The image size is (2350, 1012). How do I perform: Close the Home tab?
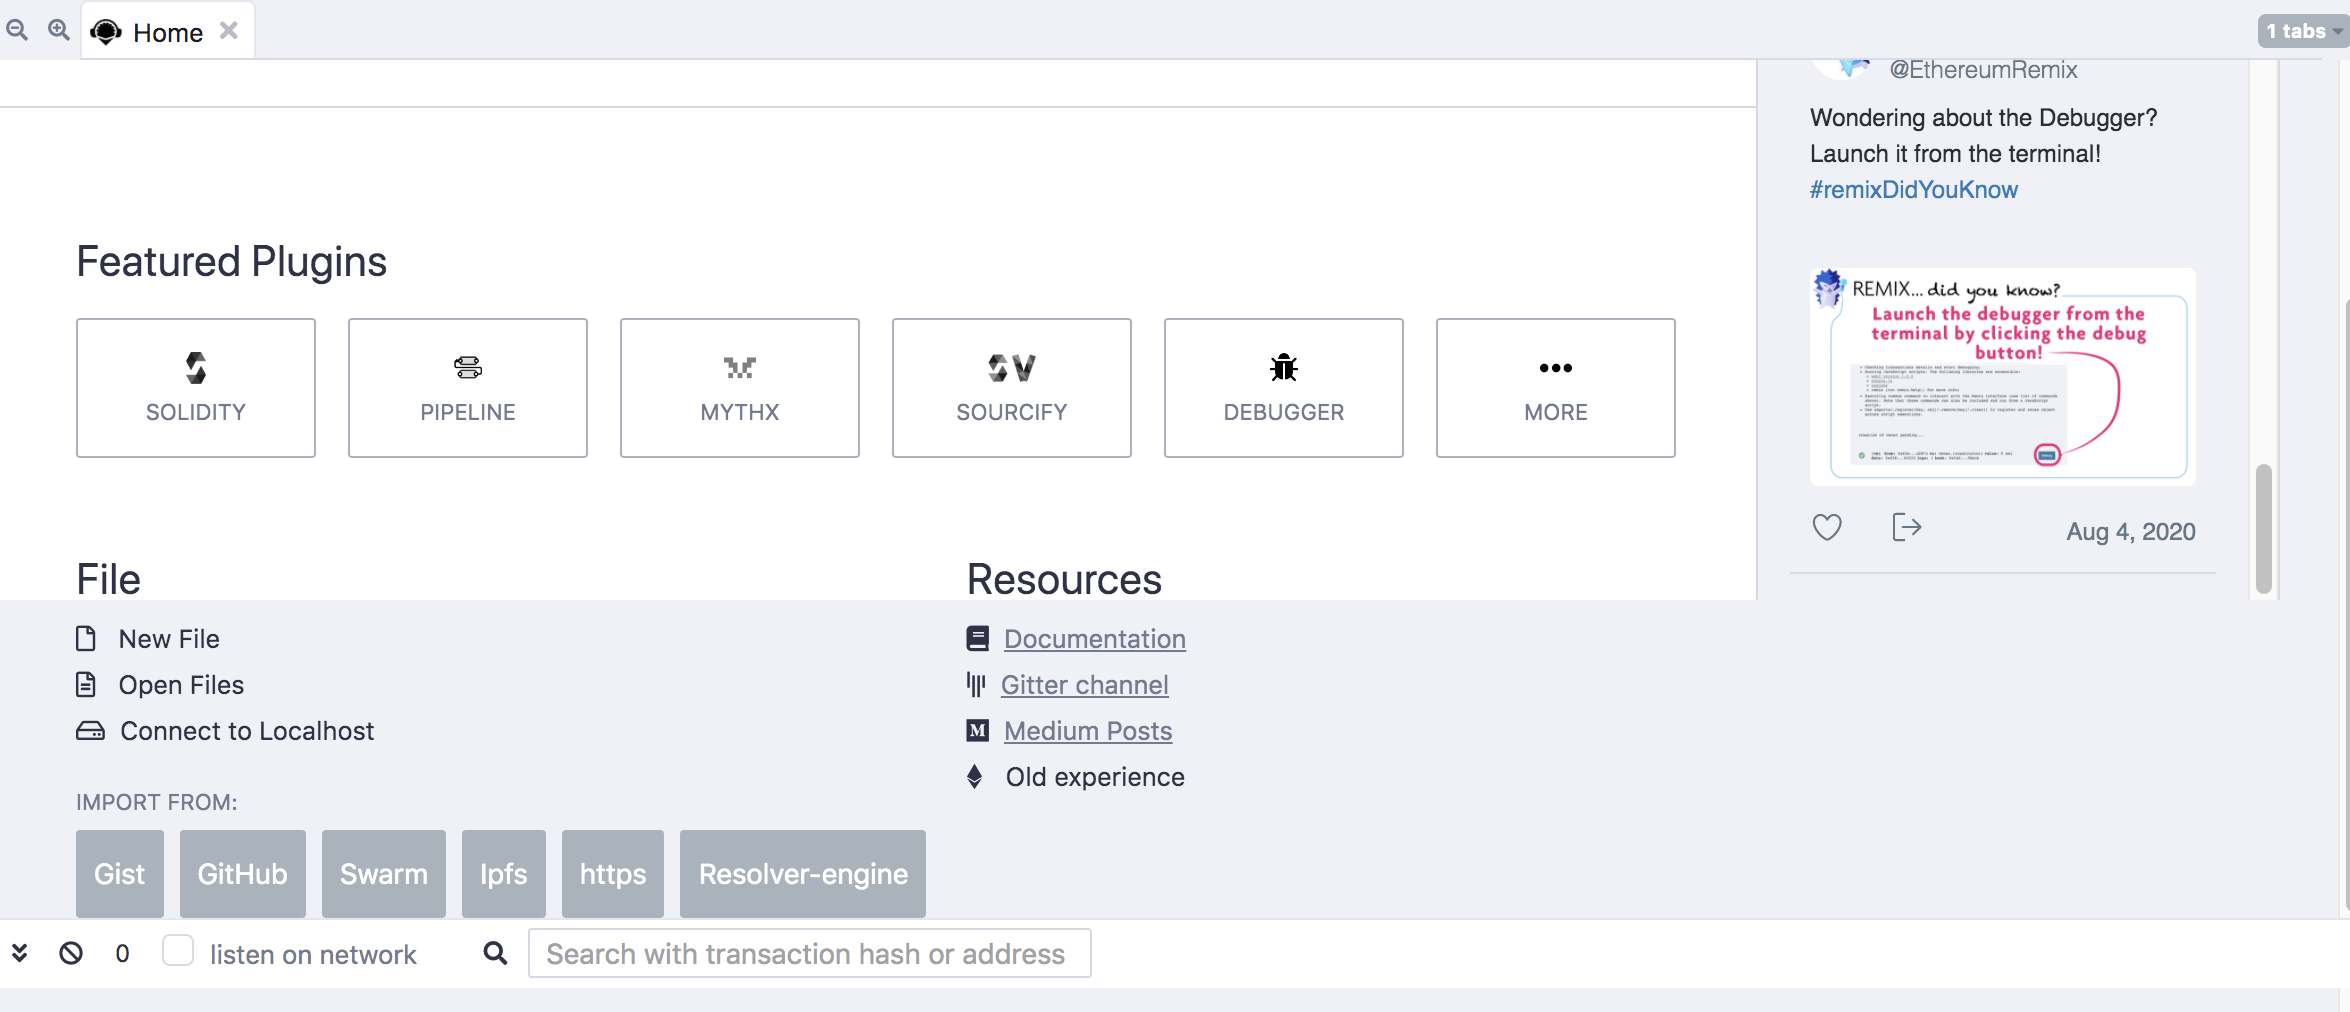[229, 31]
